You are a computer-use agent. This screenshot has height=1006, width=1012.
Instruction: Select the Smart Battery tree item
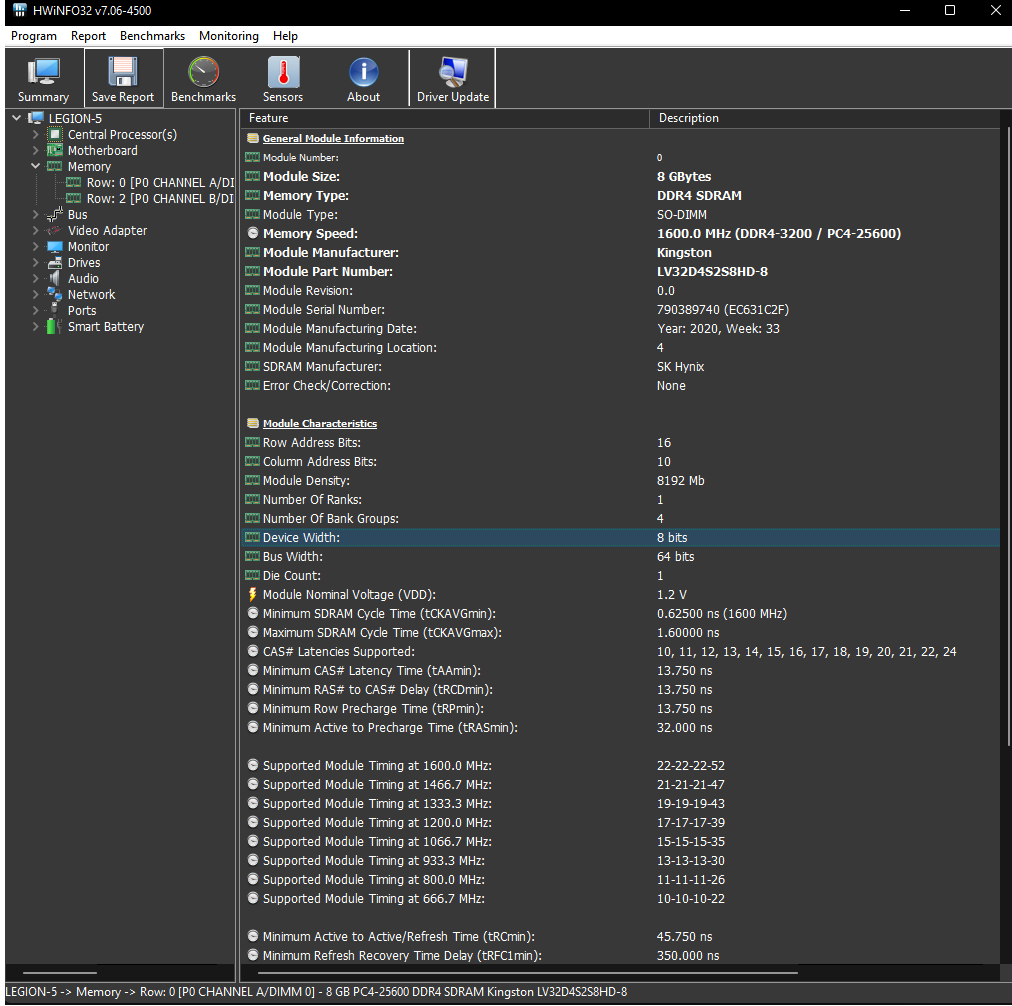pos(106,327)
